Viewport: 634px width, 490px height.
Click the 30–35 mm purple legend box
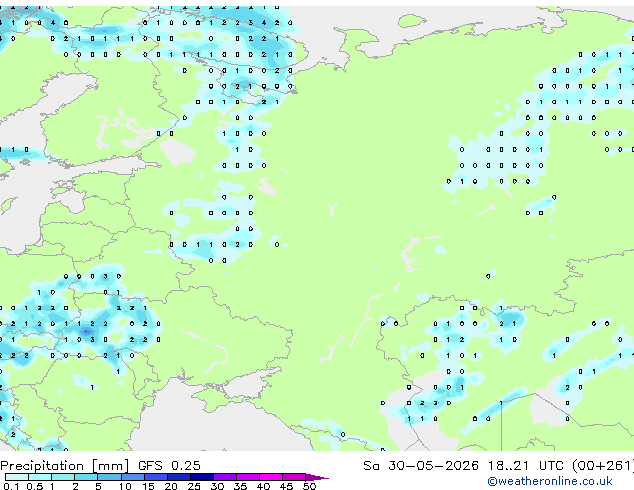pos(225,477)
